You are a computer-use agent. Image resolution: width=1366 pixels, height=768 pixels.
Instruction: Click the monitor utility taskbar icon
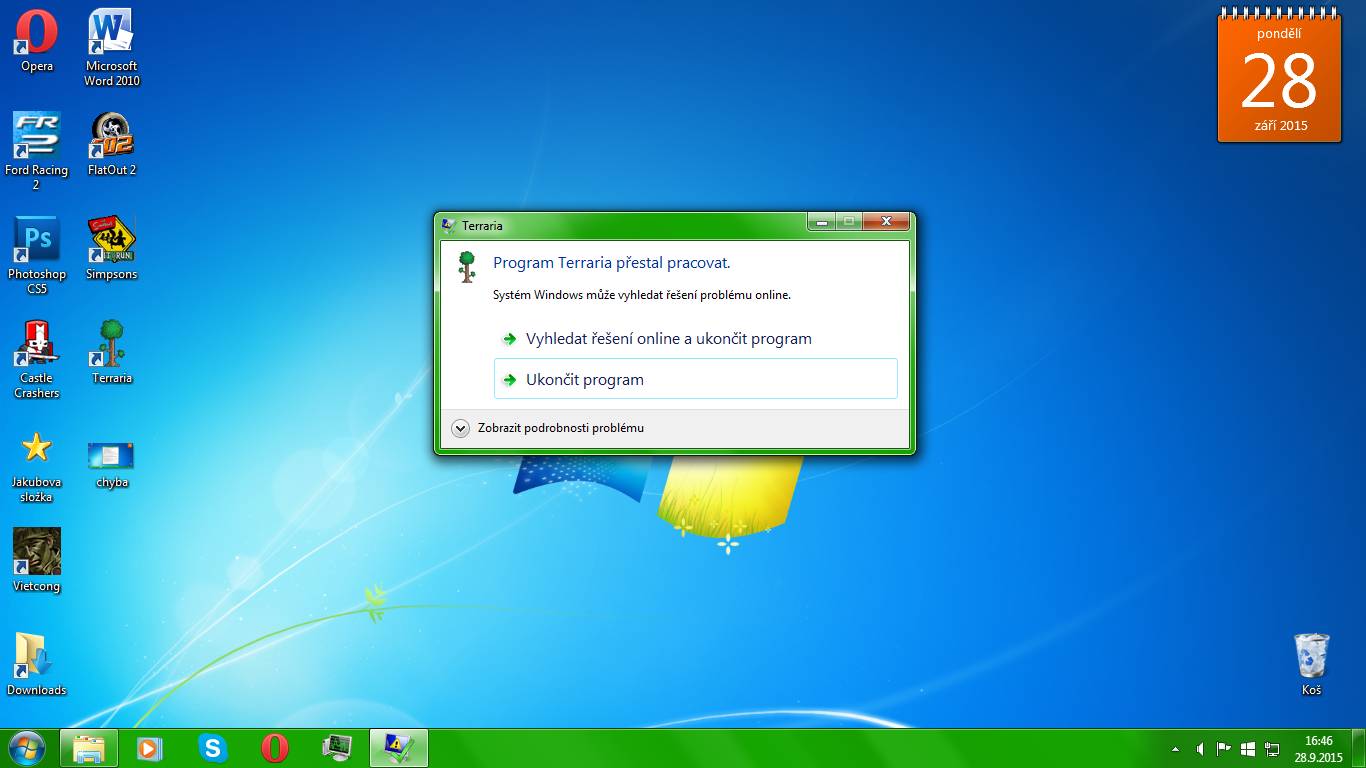pos(337,748)
